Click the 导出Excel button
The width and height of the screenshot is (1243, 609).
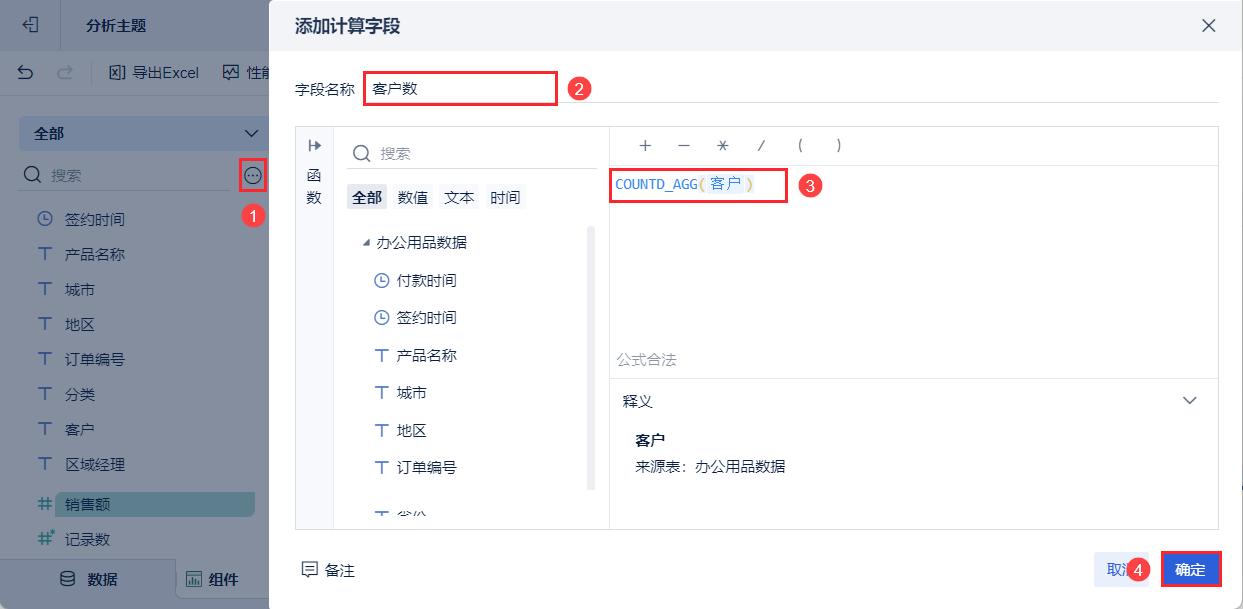[x=154, y=72]
